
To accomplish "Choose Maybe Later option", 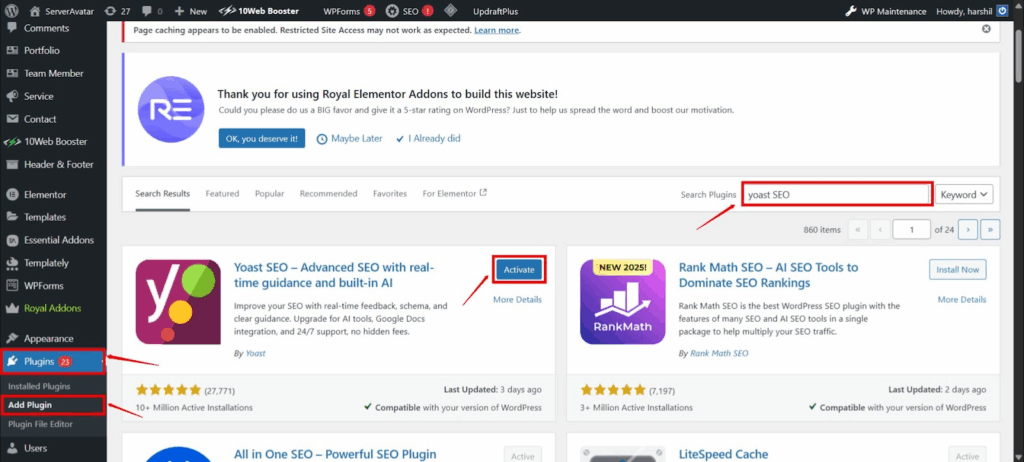I will point(349,139).
